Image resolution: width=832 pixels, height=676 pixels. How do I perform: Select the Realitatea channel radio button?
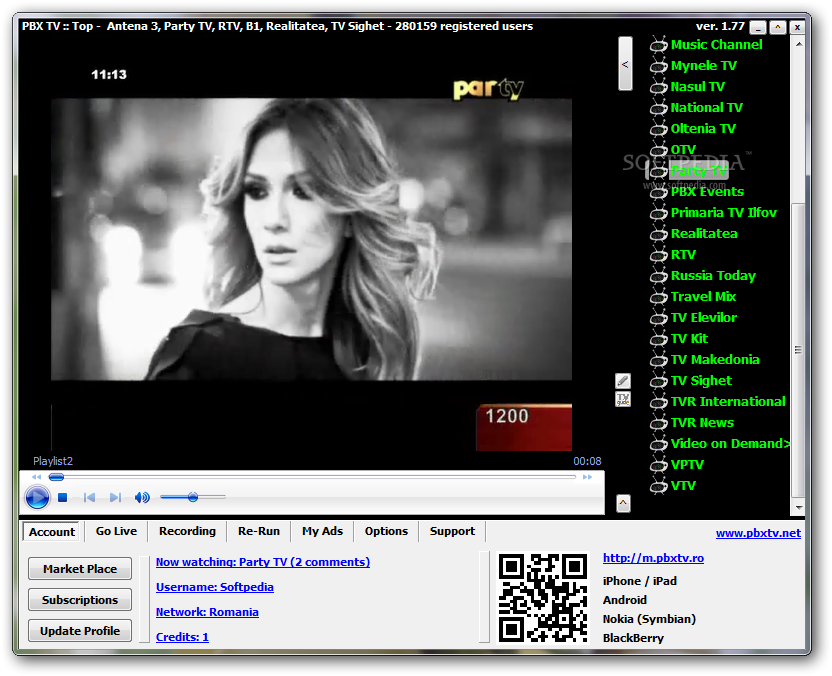click(x=659, y=233)
